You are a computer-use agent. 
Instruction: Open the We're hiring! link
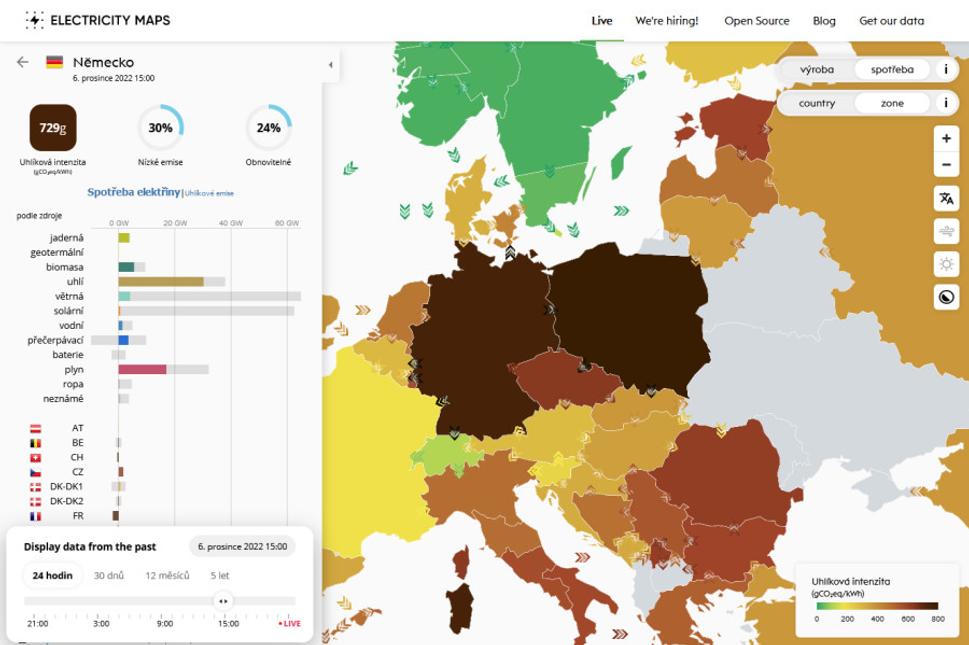tap(667, 20)
